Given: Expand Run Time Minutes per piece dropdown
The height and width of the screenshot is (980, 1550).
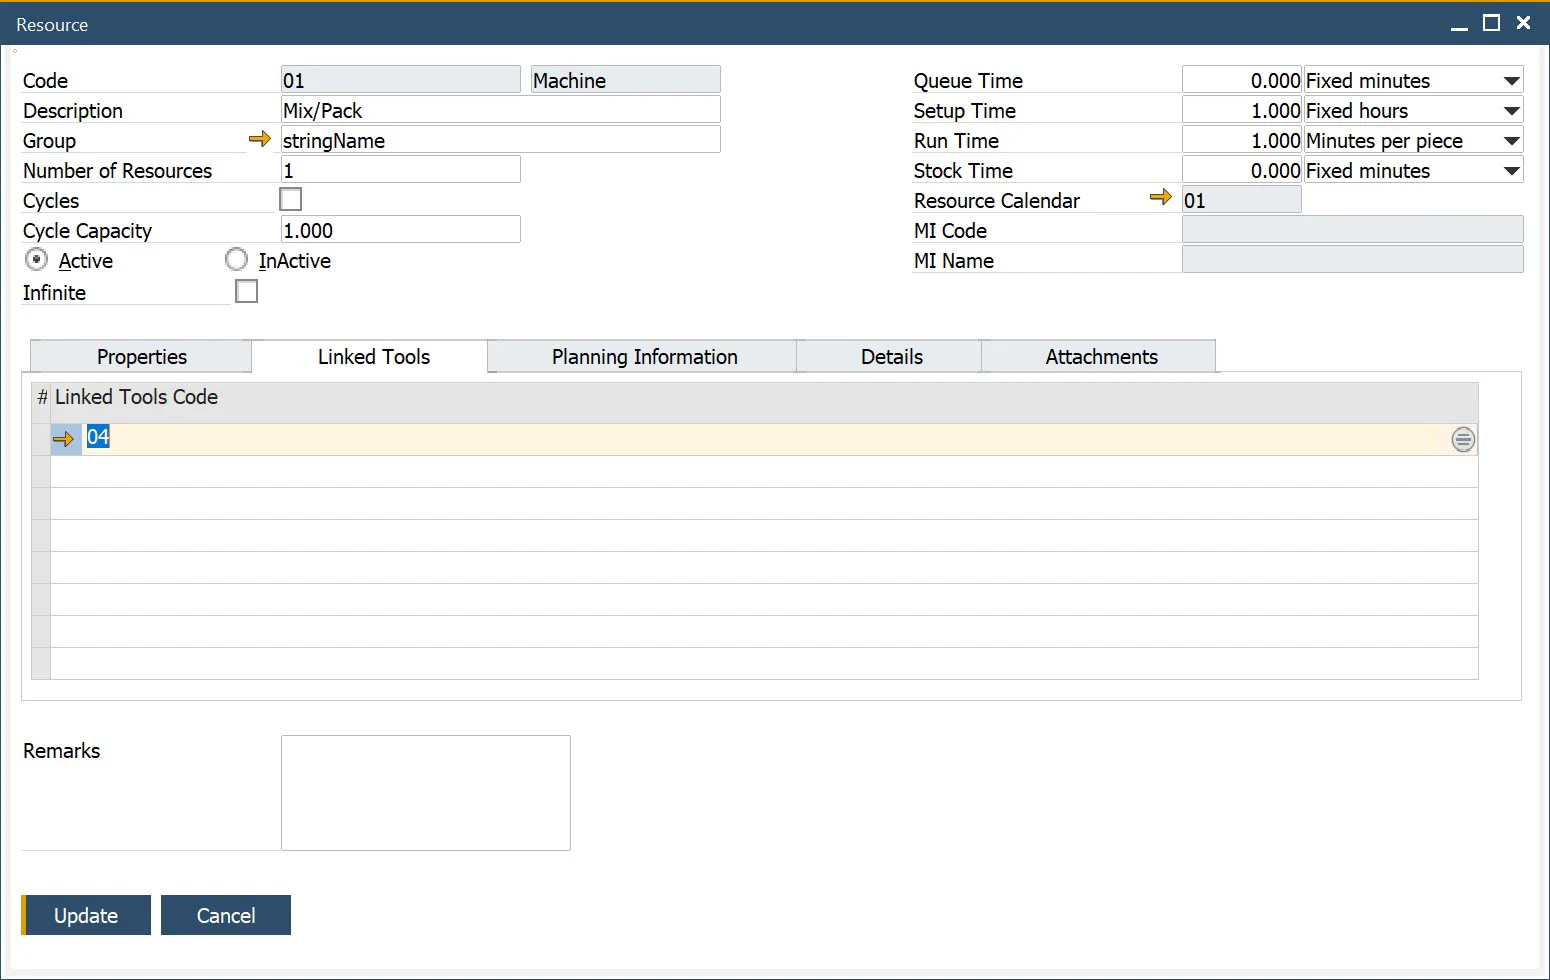Looking at the screenshot, I should pos(1511,141).
